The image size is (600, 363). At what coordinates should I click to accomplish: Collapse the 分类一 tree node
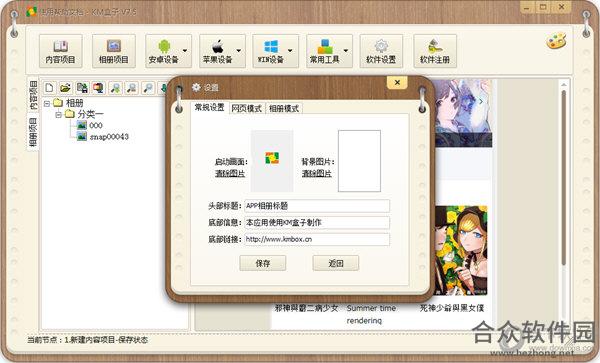59,114
